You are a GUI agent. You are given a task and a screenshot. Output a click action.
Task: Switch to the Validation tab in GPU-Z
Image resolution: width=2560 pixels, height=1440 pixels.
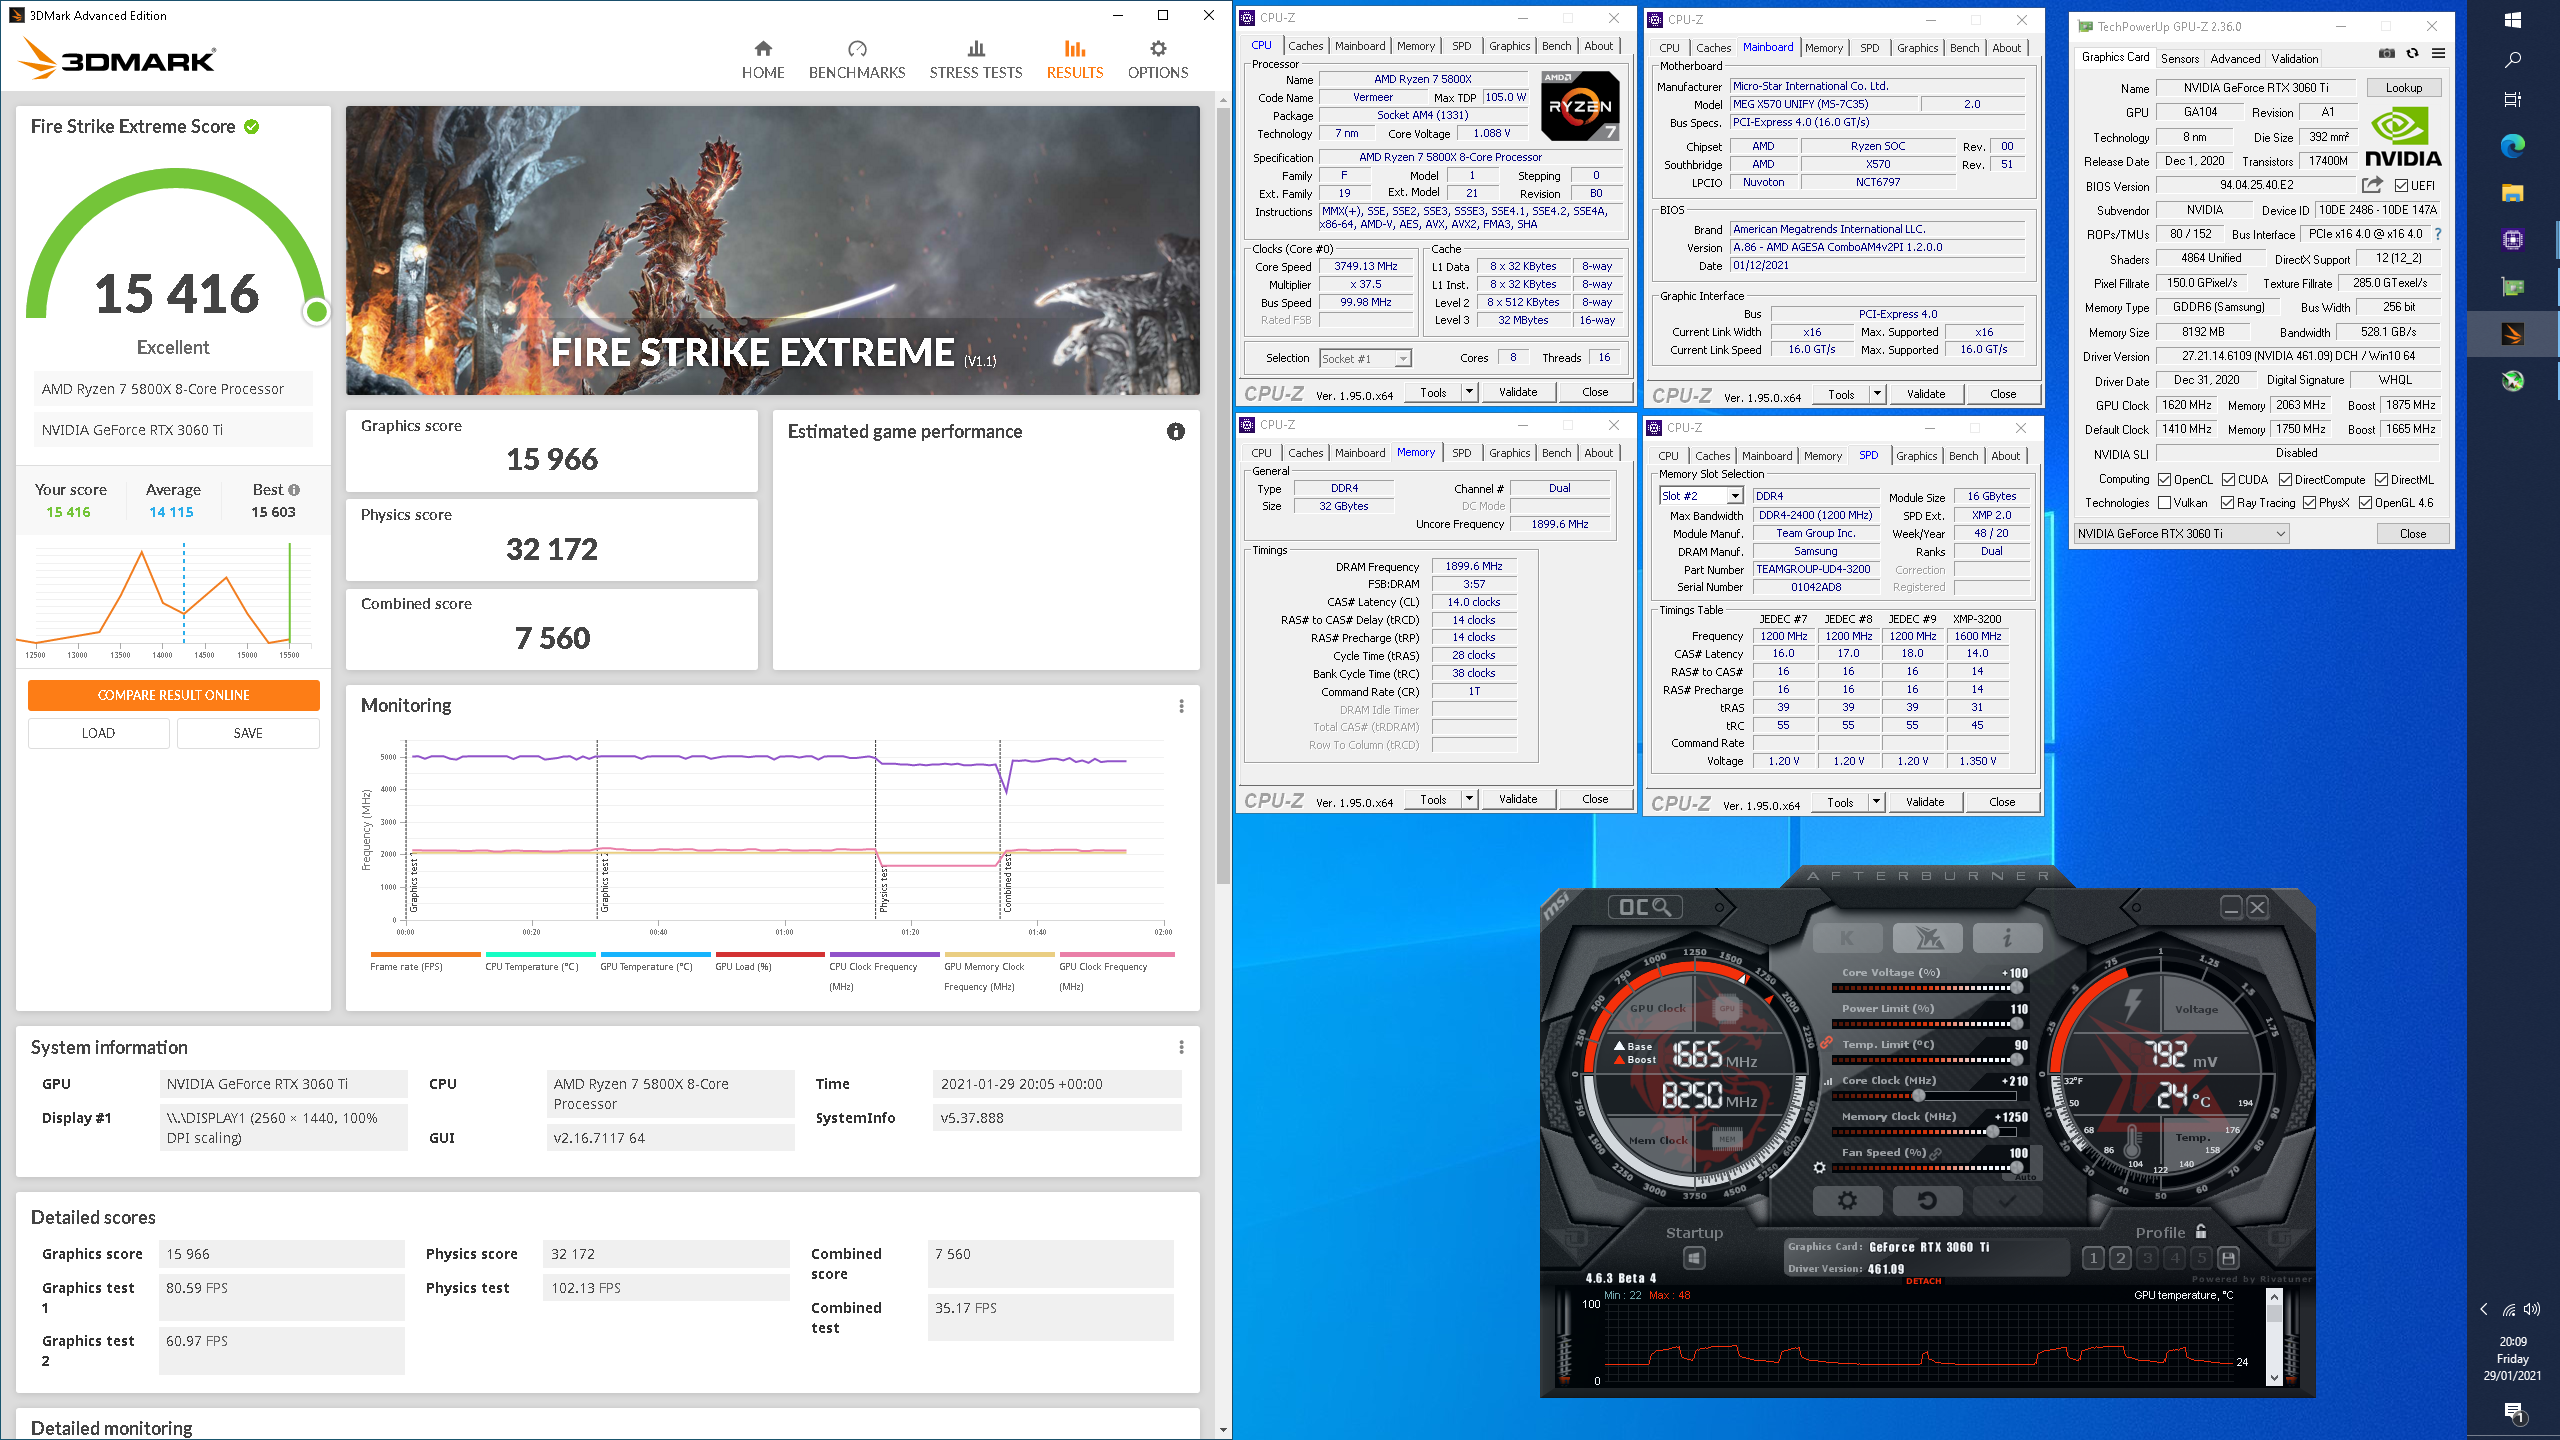click(2295, 59)
